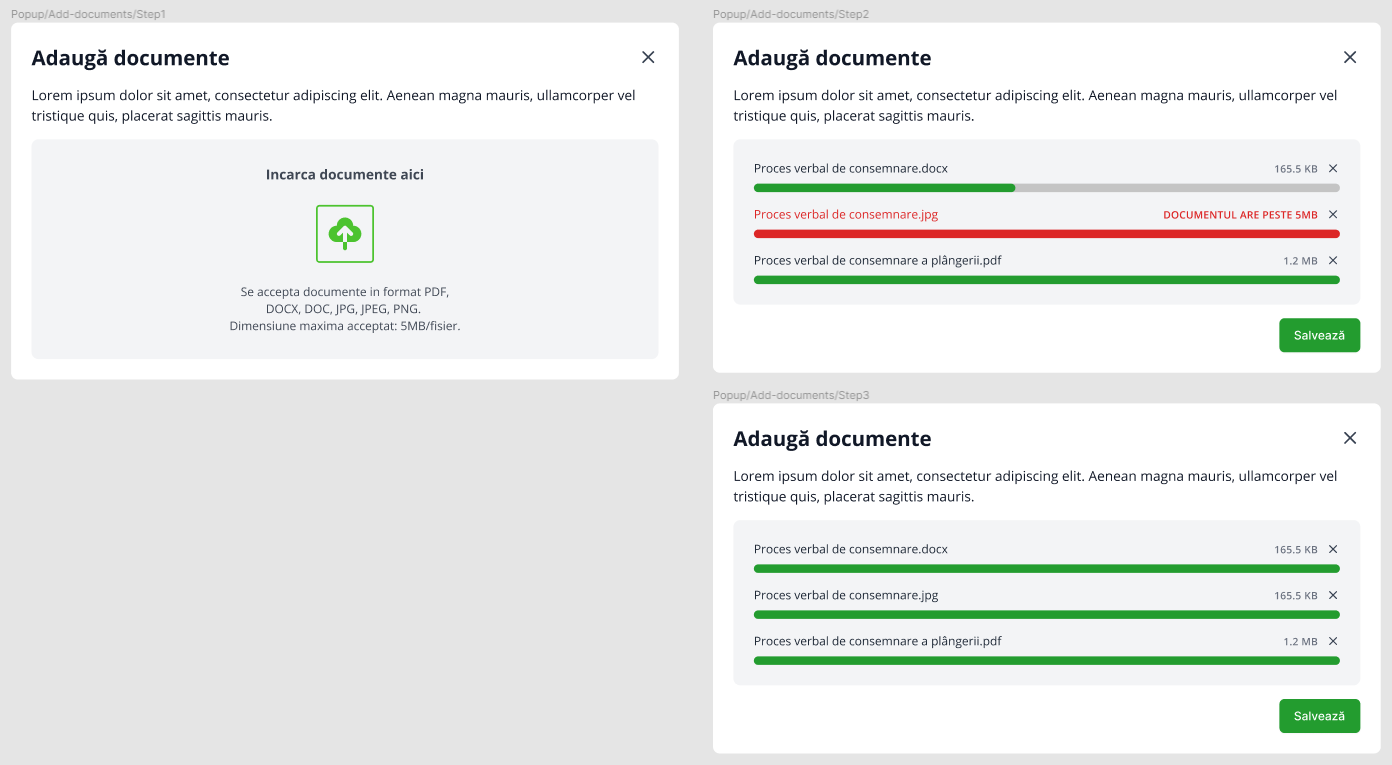Select the Popup/Add-documents/Step2 frame label
The image size is (1392, 765).
tap(791, 14)
